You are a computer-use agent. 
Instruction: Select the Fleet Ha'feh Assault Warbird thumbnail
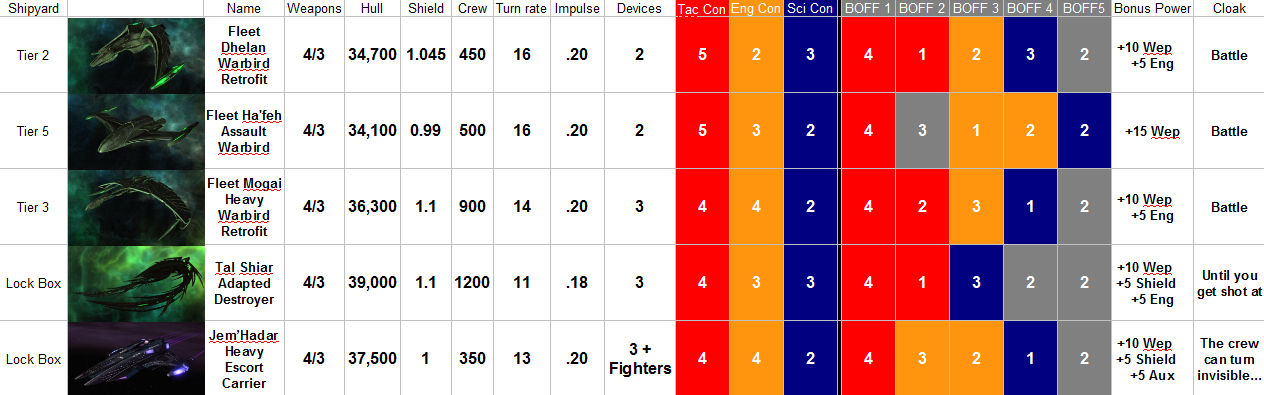135,131
